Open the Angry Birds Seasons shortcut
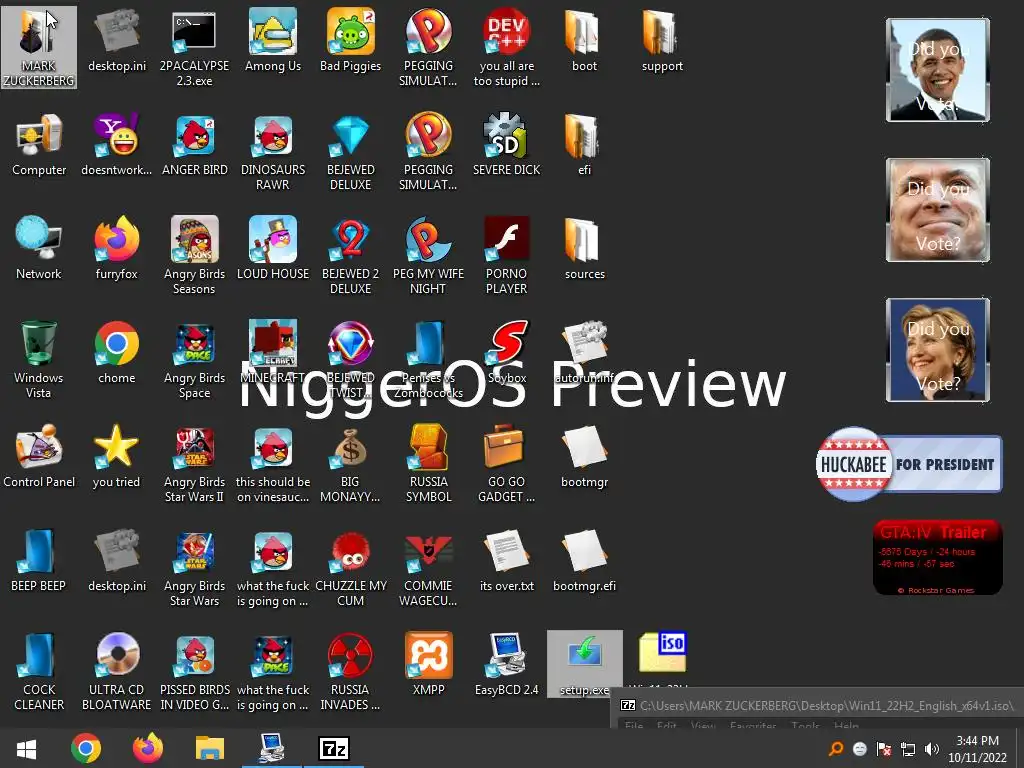 pos(194,255)
